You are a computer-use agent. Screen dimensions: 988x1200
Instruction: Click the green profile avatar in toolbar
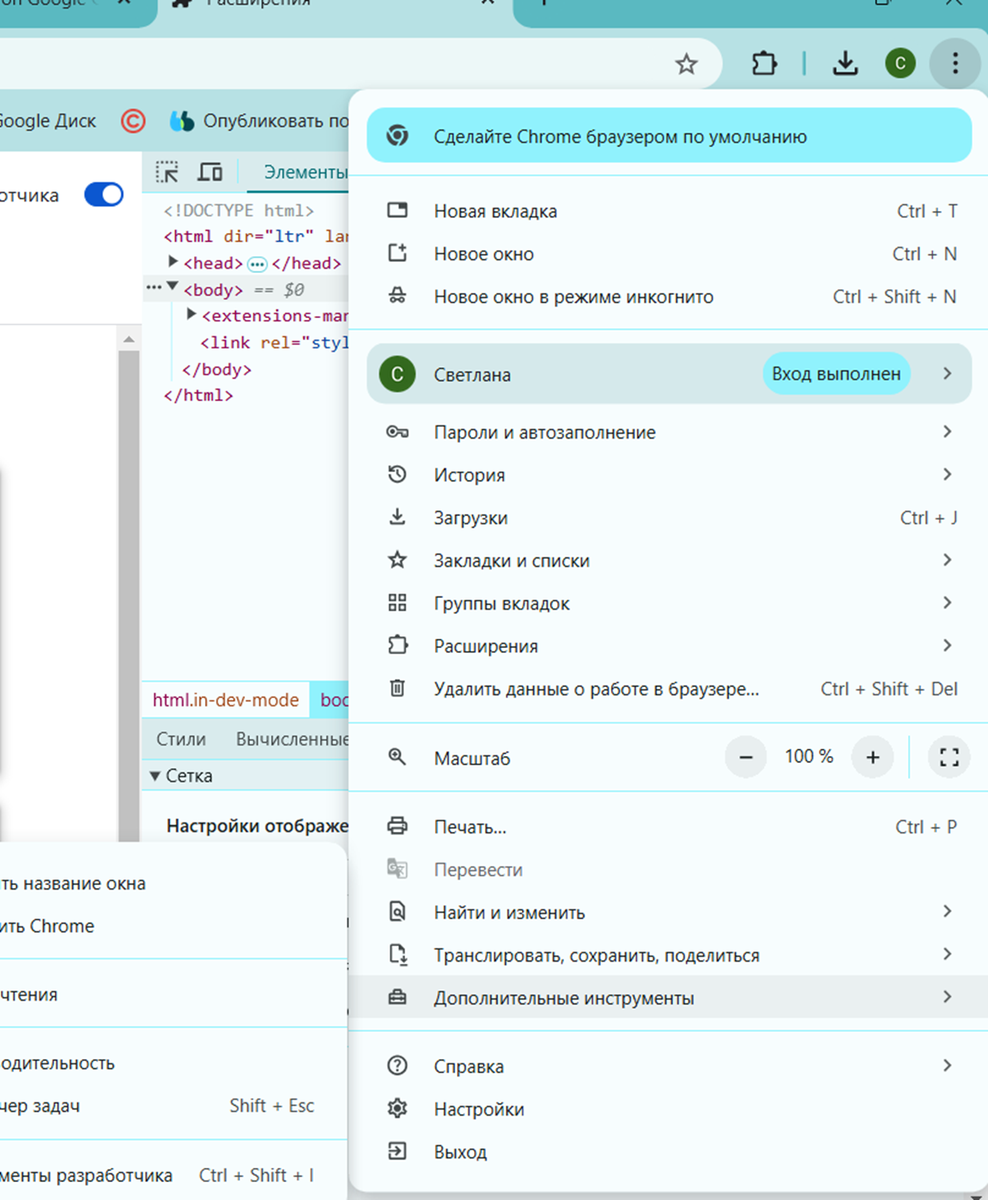pyautogui.click(x=900, y=65)
